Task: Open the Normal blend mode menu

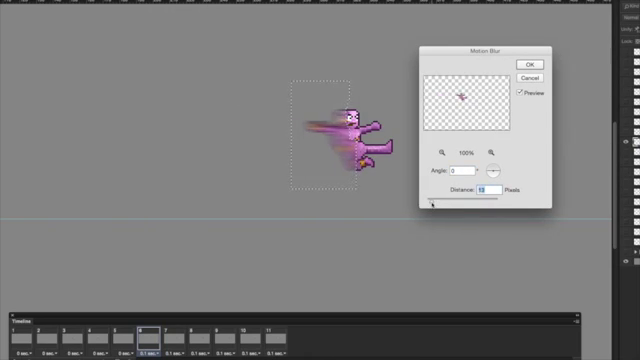Action: [631, 18]
